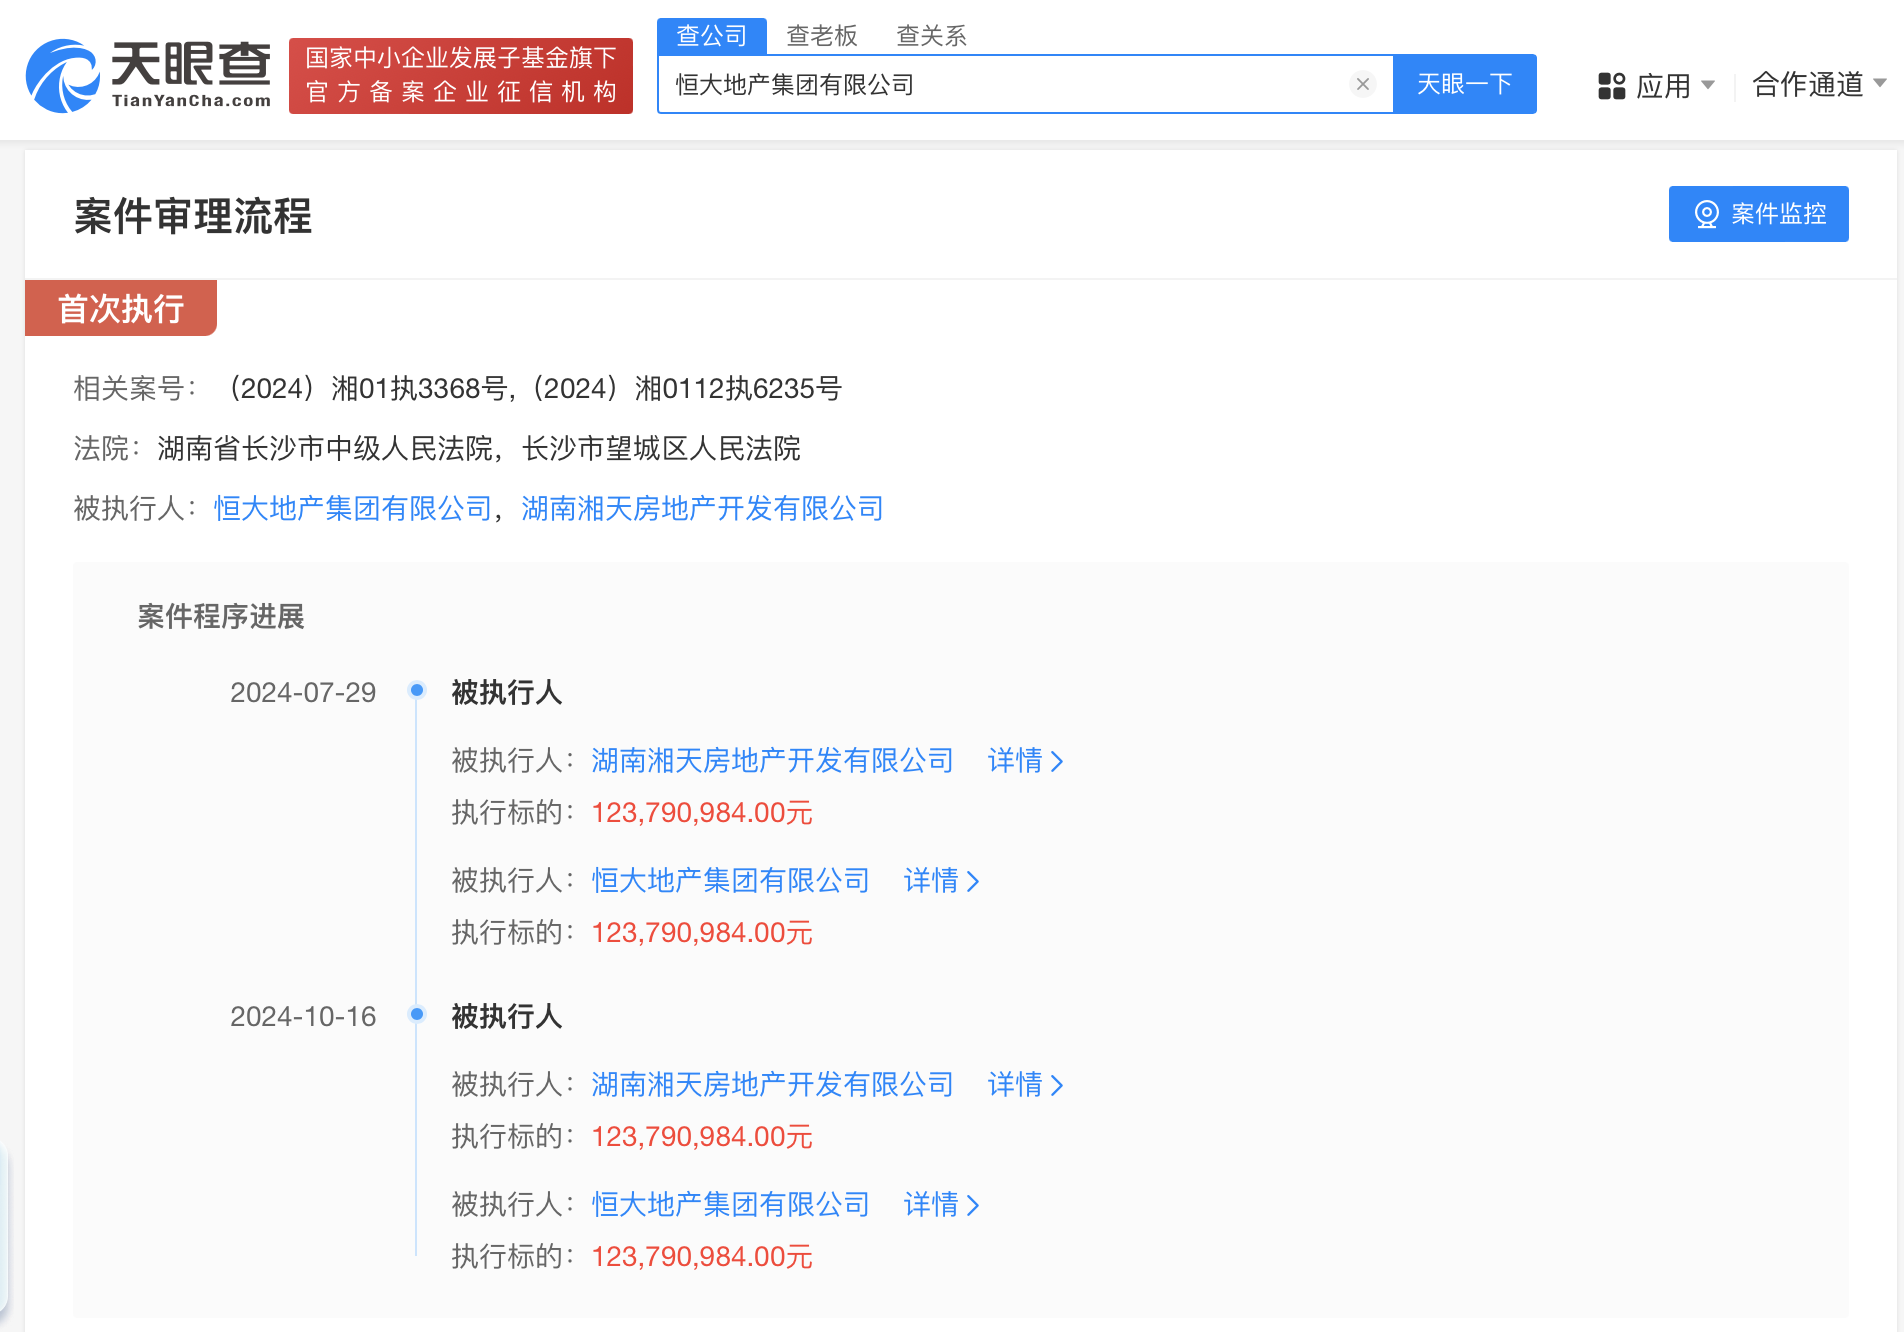Select the 首次执行 red tag
The image size is (1904, 1332).
(121, 308)
